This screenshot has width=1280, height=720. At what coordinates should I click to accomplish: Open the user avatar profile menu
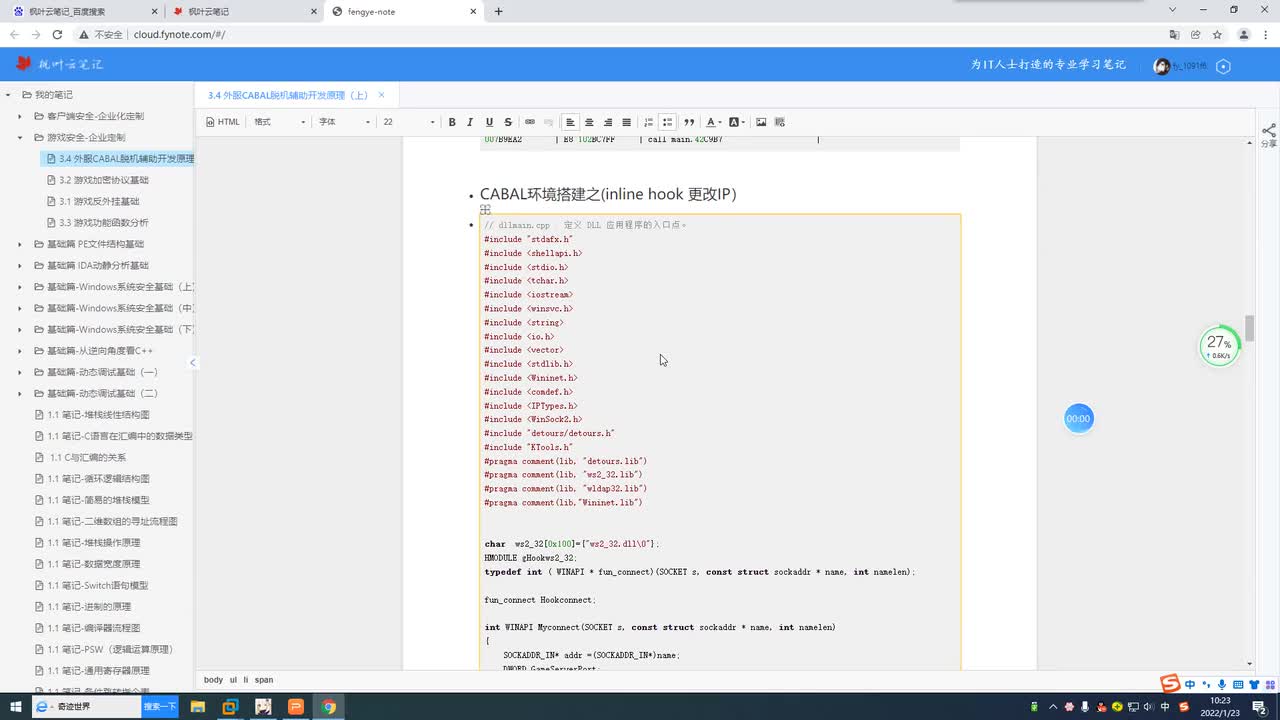pyautogui.click(x=1161, y=66)
